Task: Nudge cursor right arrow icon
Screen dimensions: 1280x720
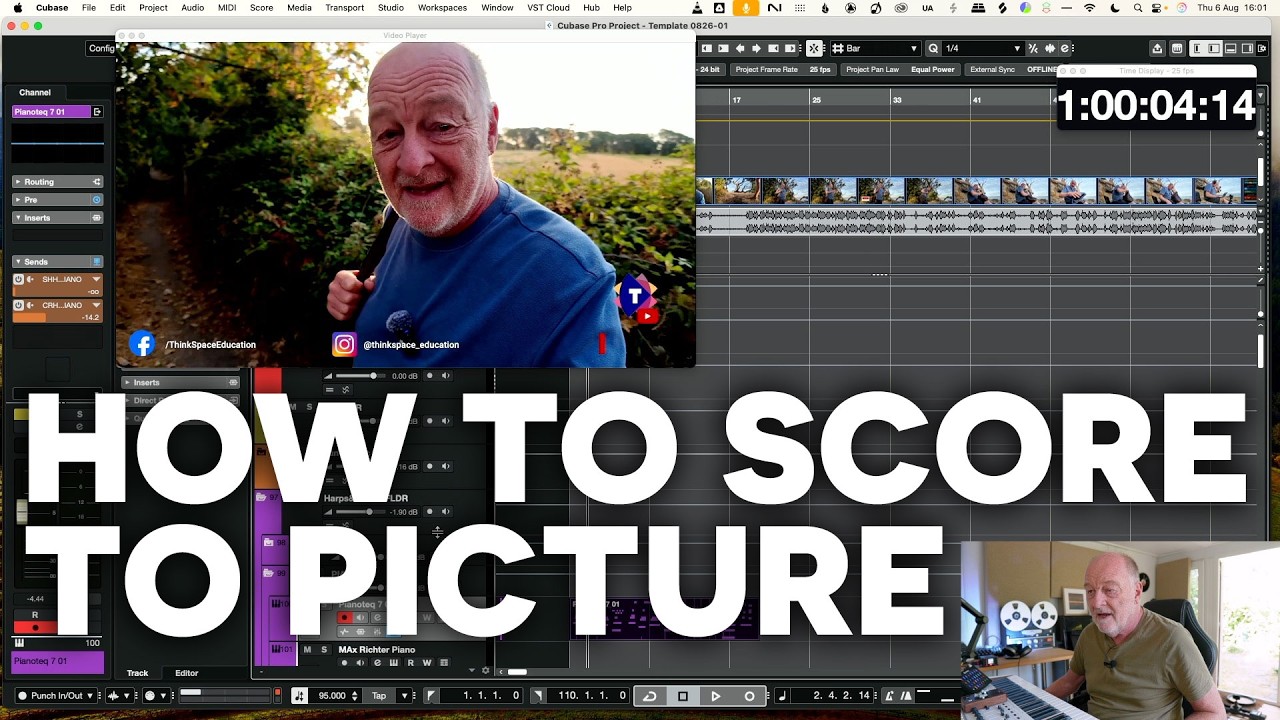Action: [x=757, y=48]
